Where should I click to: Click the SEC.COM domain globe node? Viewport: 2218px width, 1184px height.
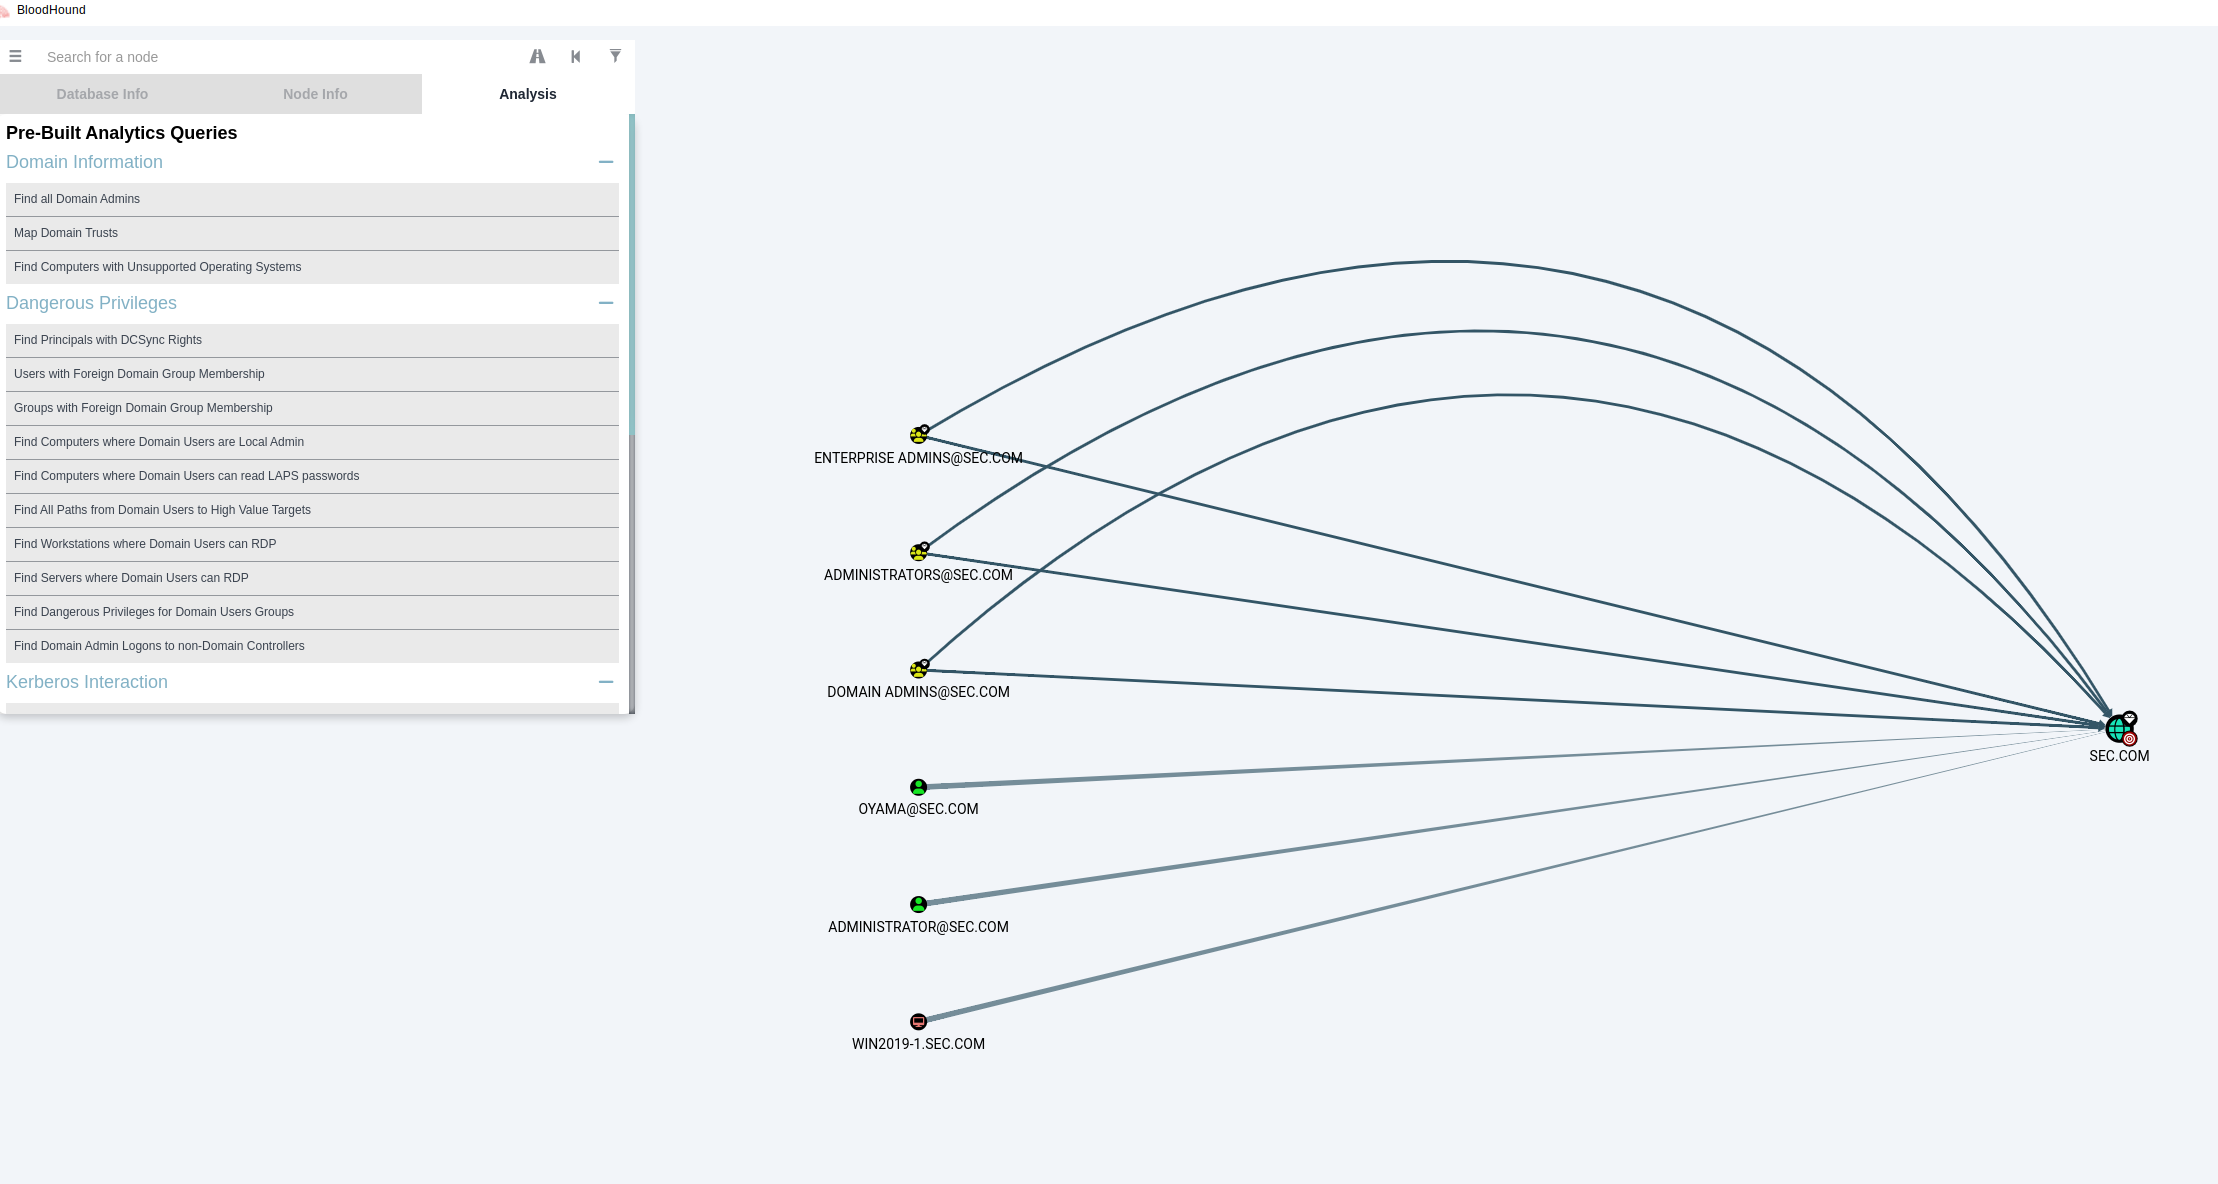2118,728
